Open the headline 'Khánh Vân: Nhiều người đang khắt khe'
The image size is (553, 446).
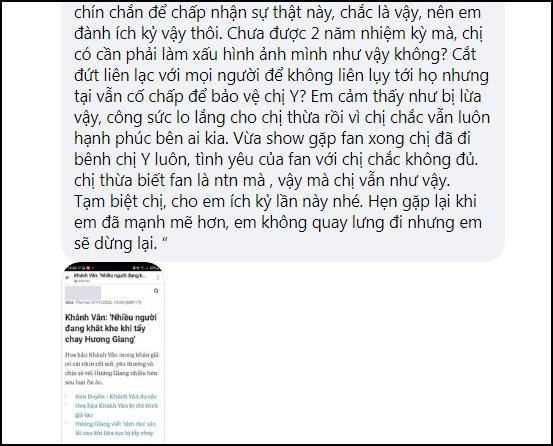click(x=110, y=328)
